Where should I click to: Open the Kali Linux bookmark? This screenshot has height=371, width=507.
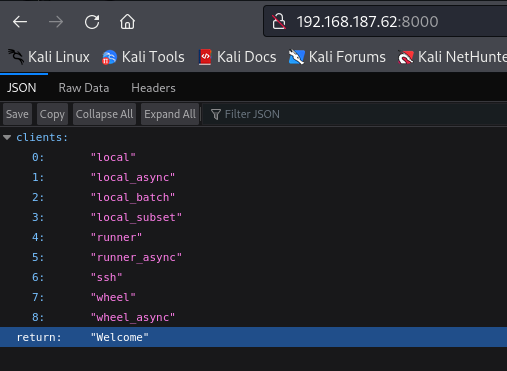[x=49, y=57]
